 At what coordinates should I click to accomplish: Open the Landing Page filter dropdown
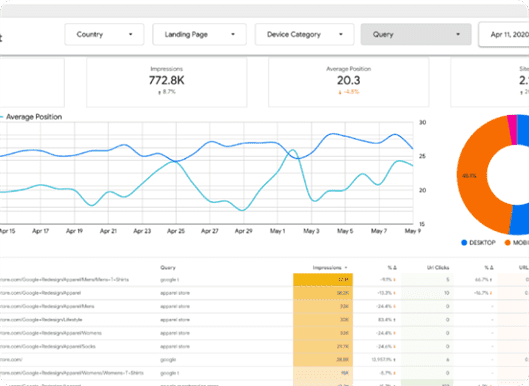click(x=199, y=34)
